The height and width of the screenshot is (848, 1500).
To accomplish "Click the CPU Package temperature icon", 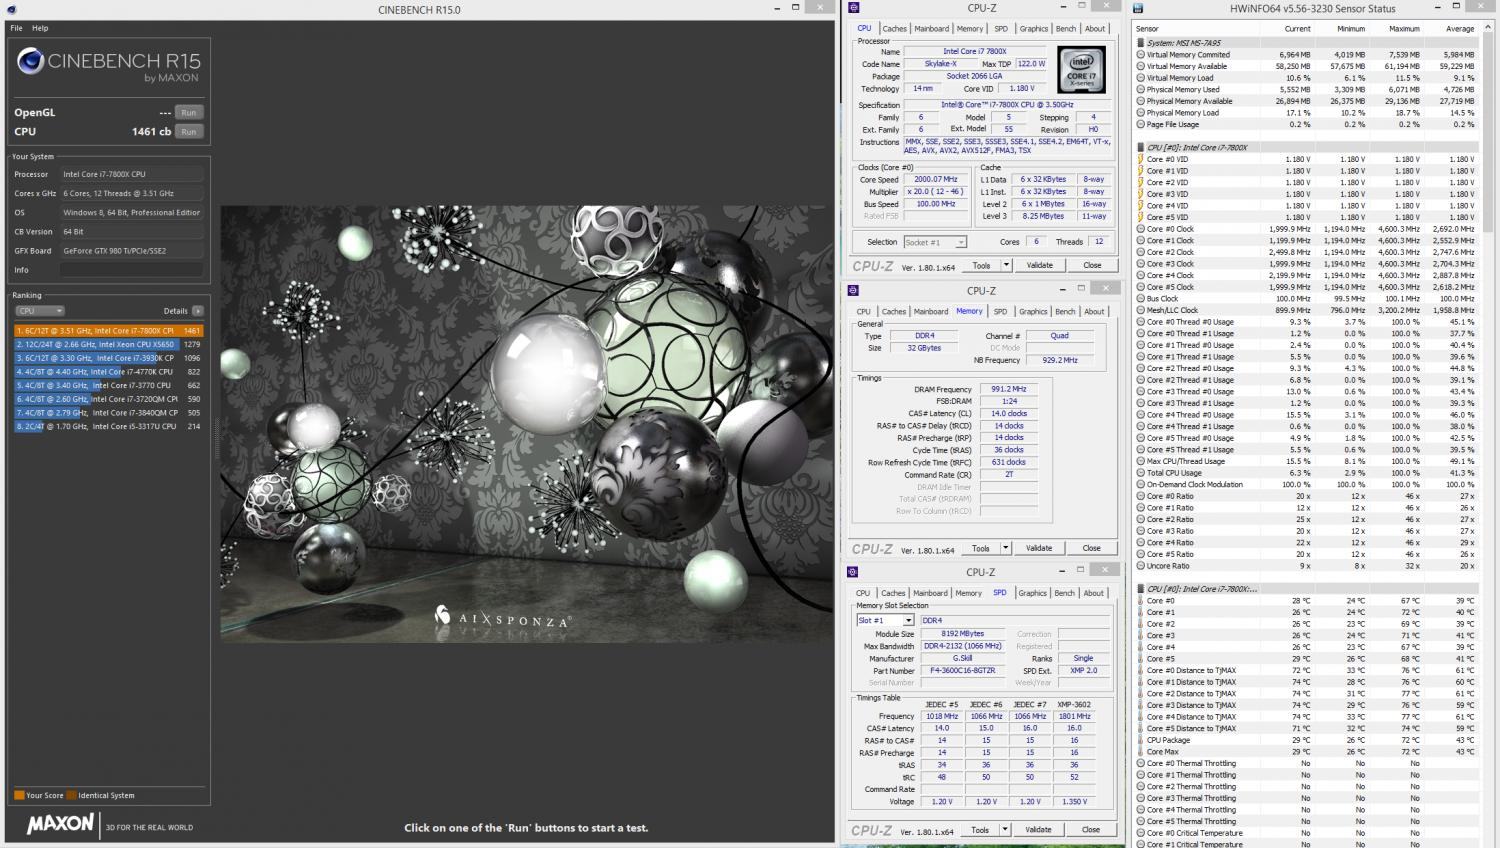I will [1141, 740].
